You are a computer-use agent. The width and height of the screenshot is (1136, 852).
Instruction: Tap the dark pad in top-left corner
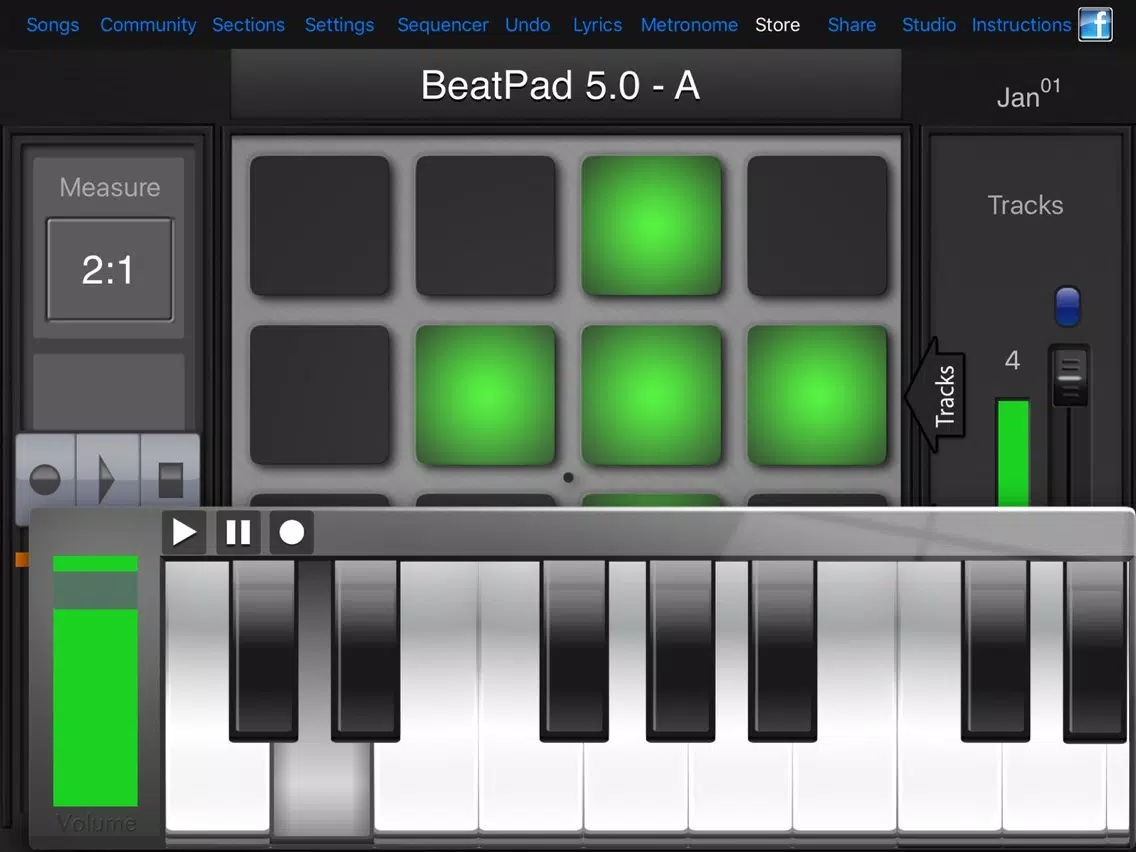pyautogui.click(x=320, y=225)
